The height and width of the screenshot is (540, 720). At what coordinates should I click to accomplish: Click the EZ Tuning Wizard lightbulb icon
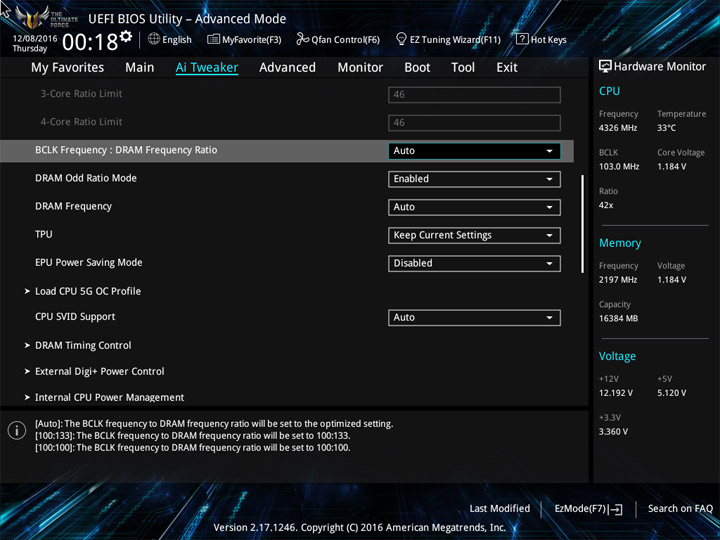click(401, 39)
